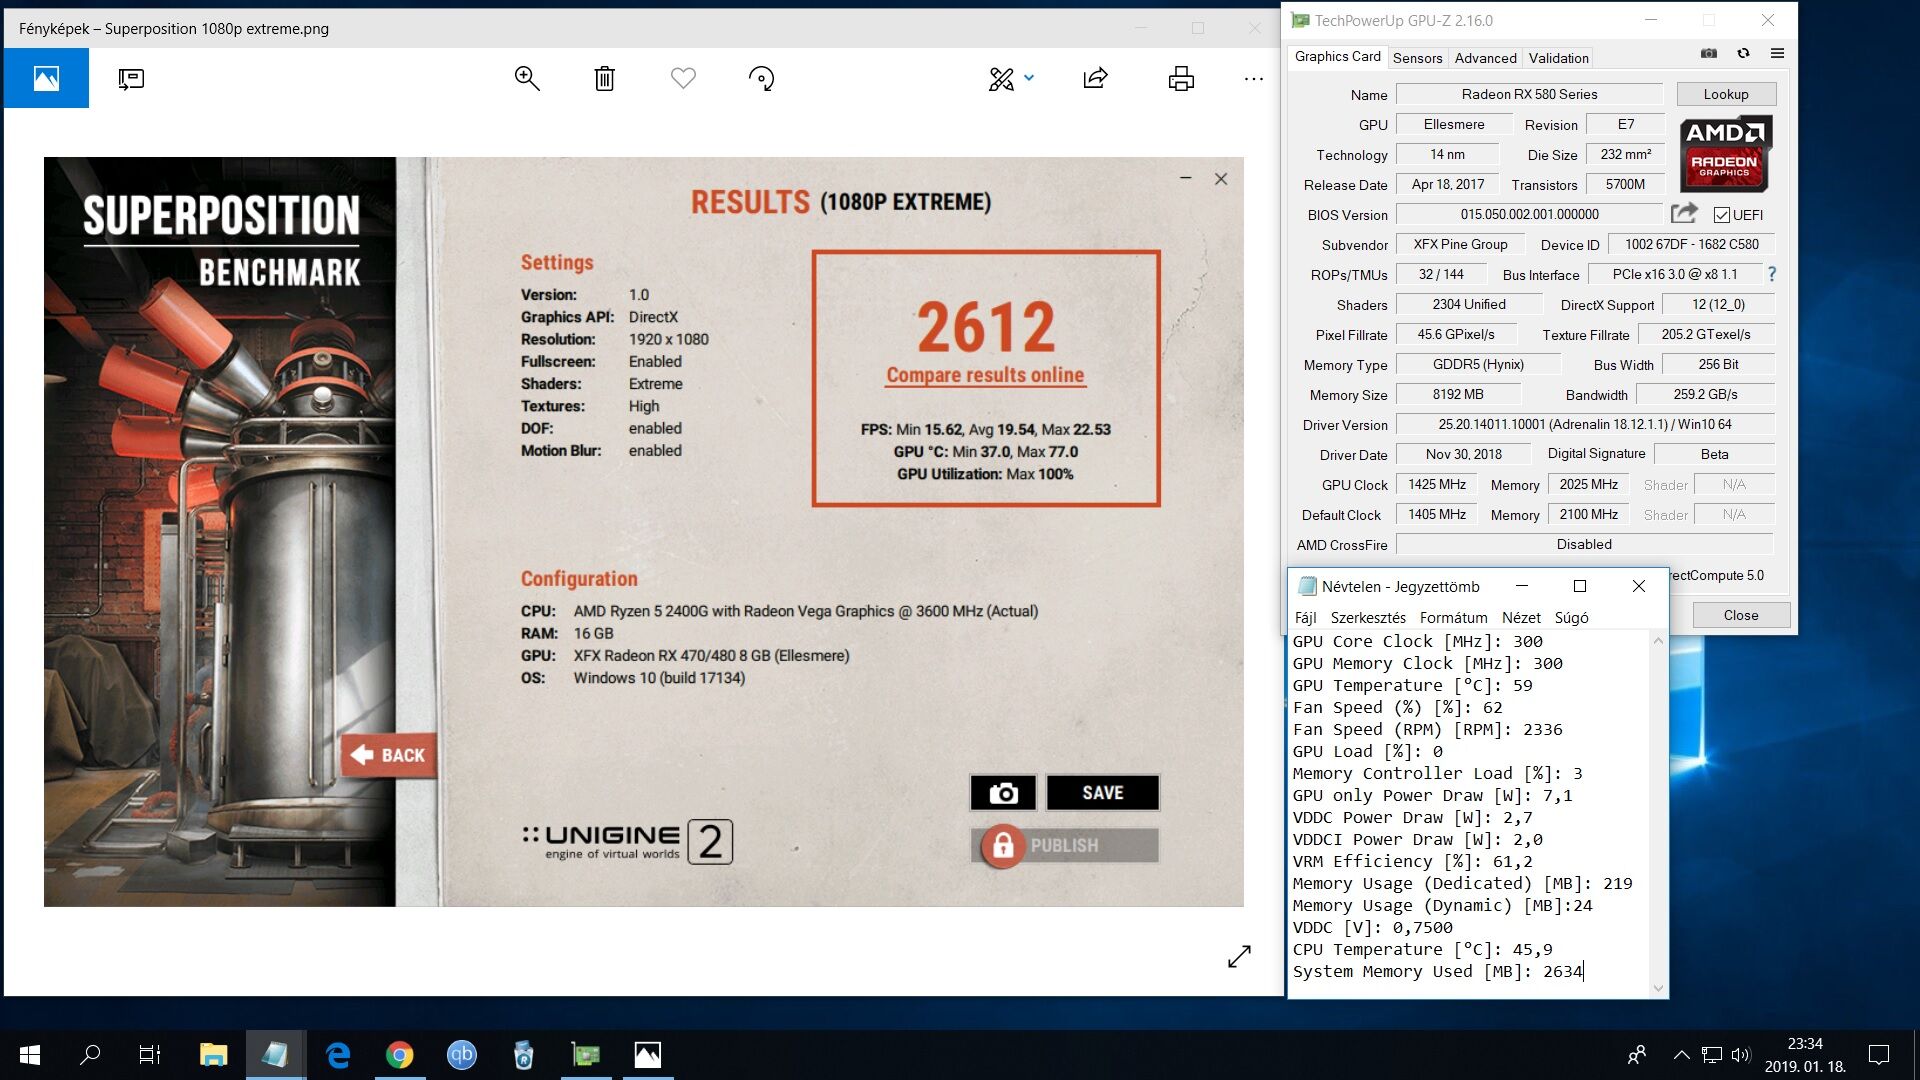The image size is (1920, 1080).
Task: Click the Driver Version field in GPU-Z
Action: click(1584, 424)
